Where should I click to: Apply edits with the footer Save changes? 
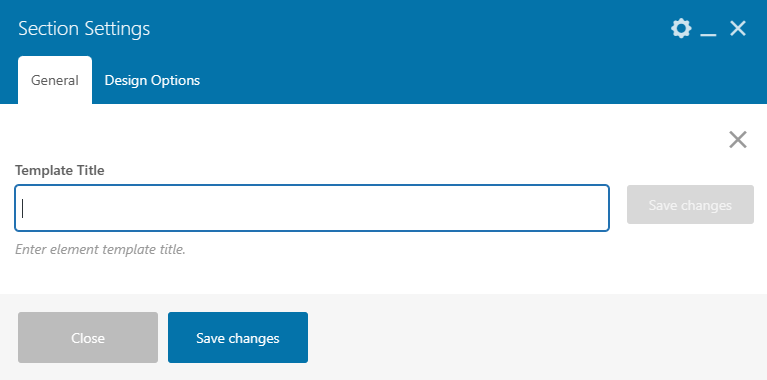(x=238, y=337)
